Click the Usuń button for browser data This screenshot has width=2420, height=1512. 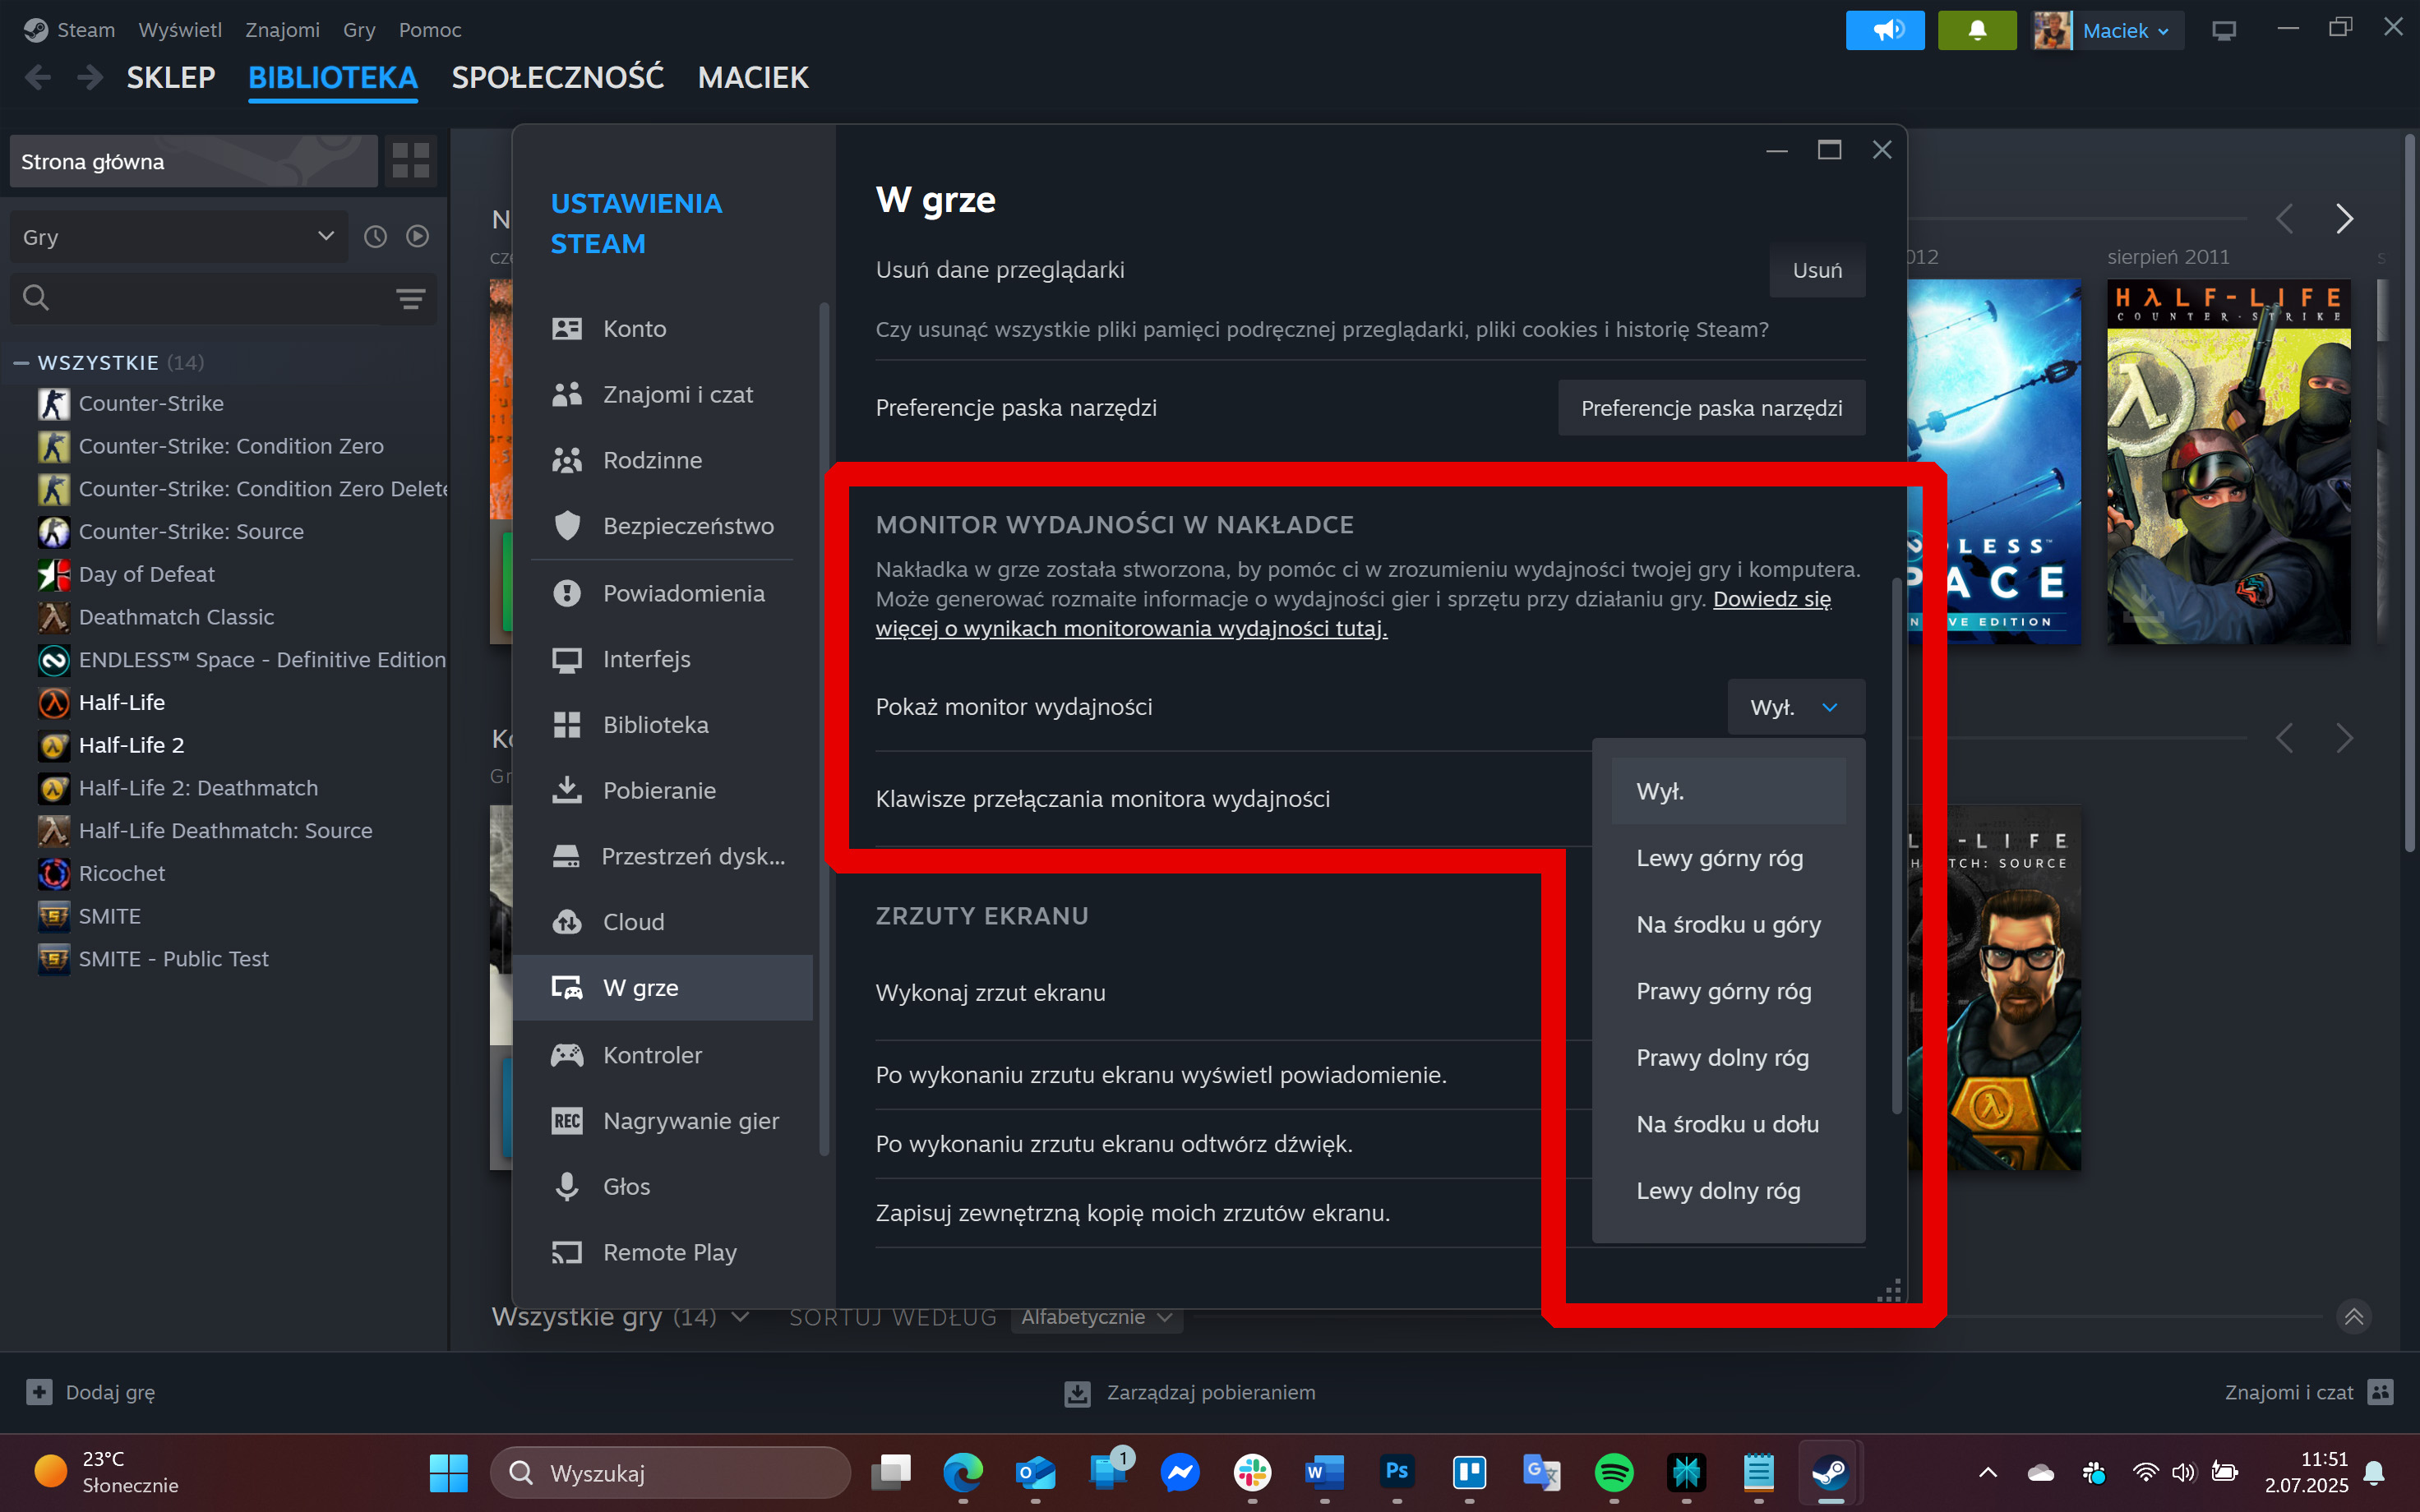(1817, 270)
